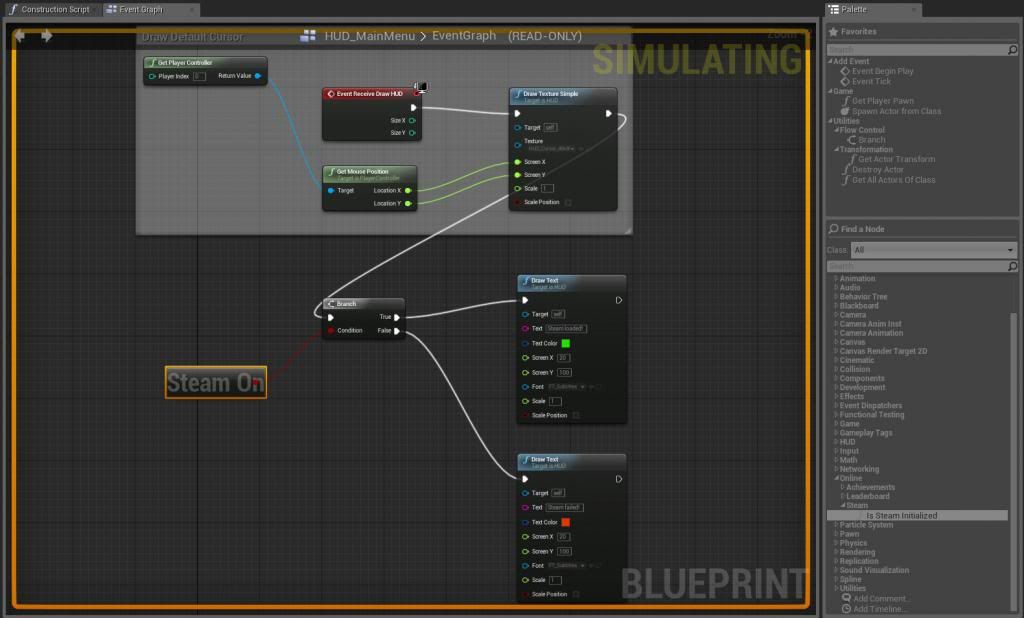Click the forward navigation arrow in graph
1024x618 pixels.
(x=46, y=36)
